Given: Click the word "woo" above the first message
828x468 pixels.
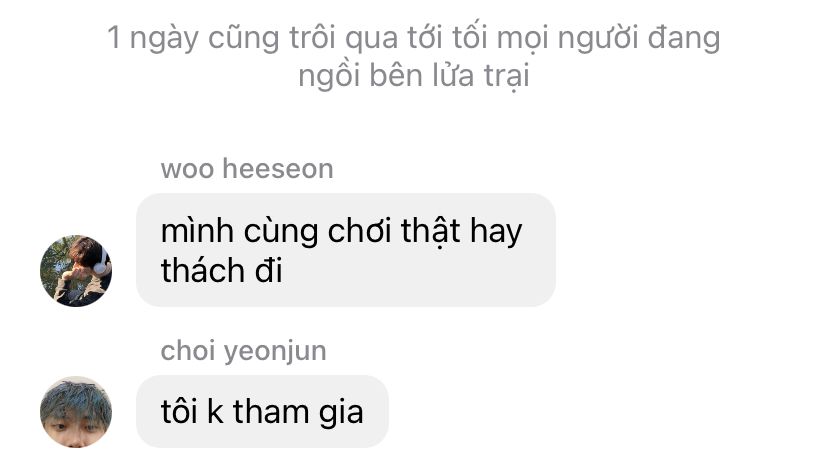Looking at the screenshot, I should point(187,170).
